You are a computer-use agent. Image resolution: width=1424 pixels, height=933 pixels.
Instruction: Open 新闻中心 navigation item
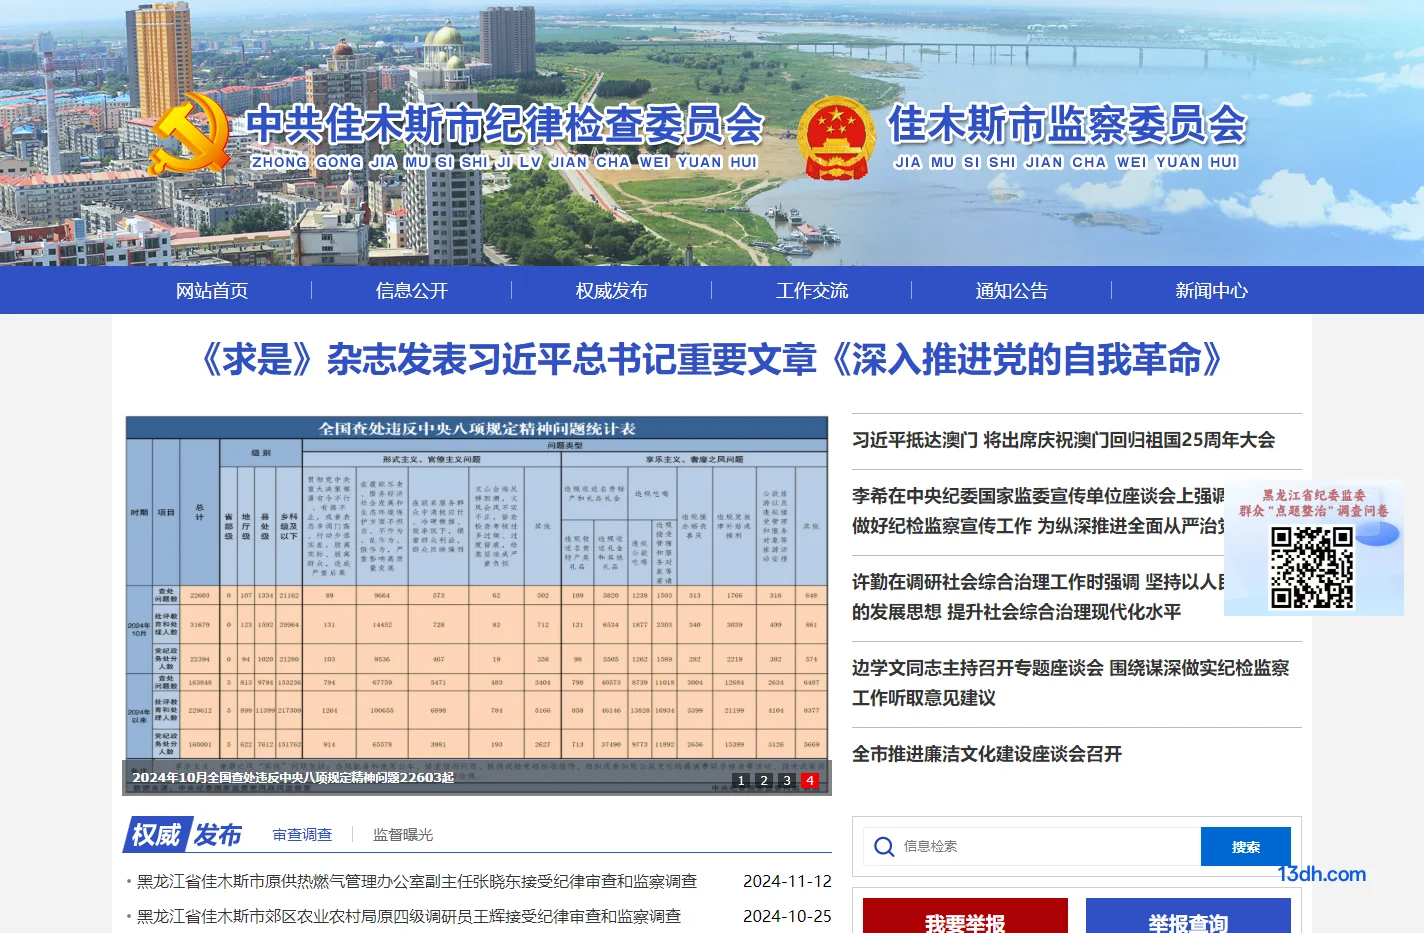point(1212,291)
